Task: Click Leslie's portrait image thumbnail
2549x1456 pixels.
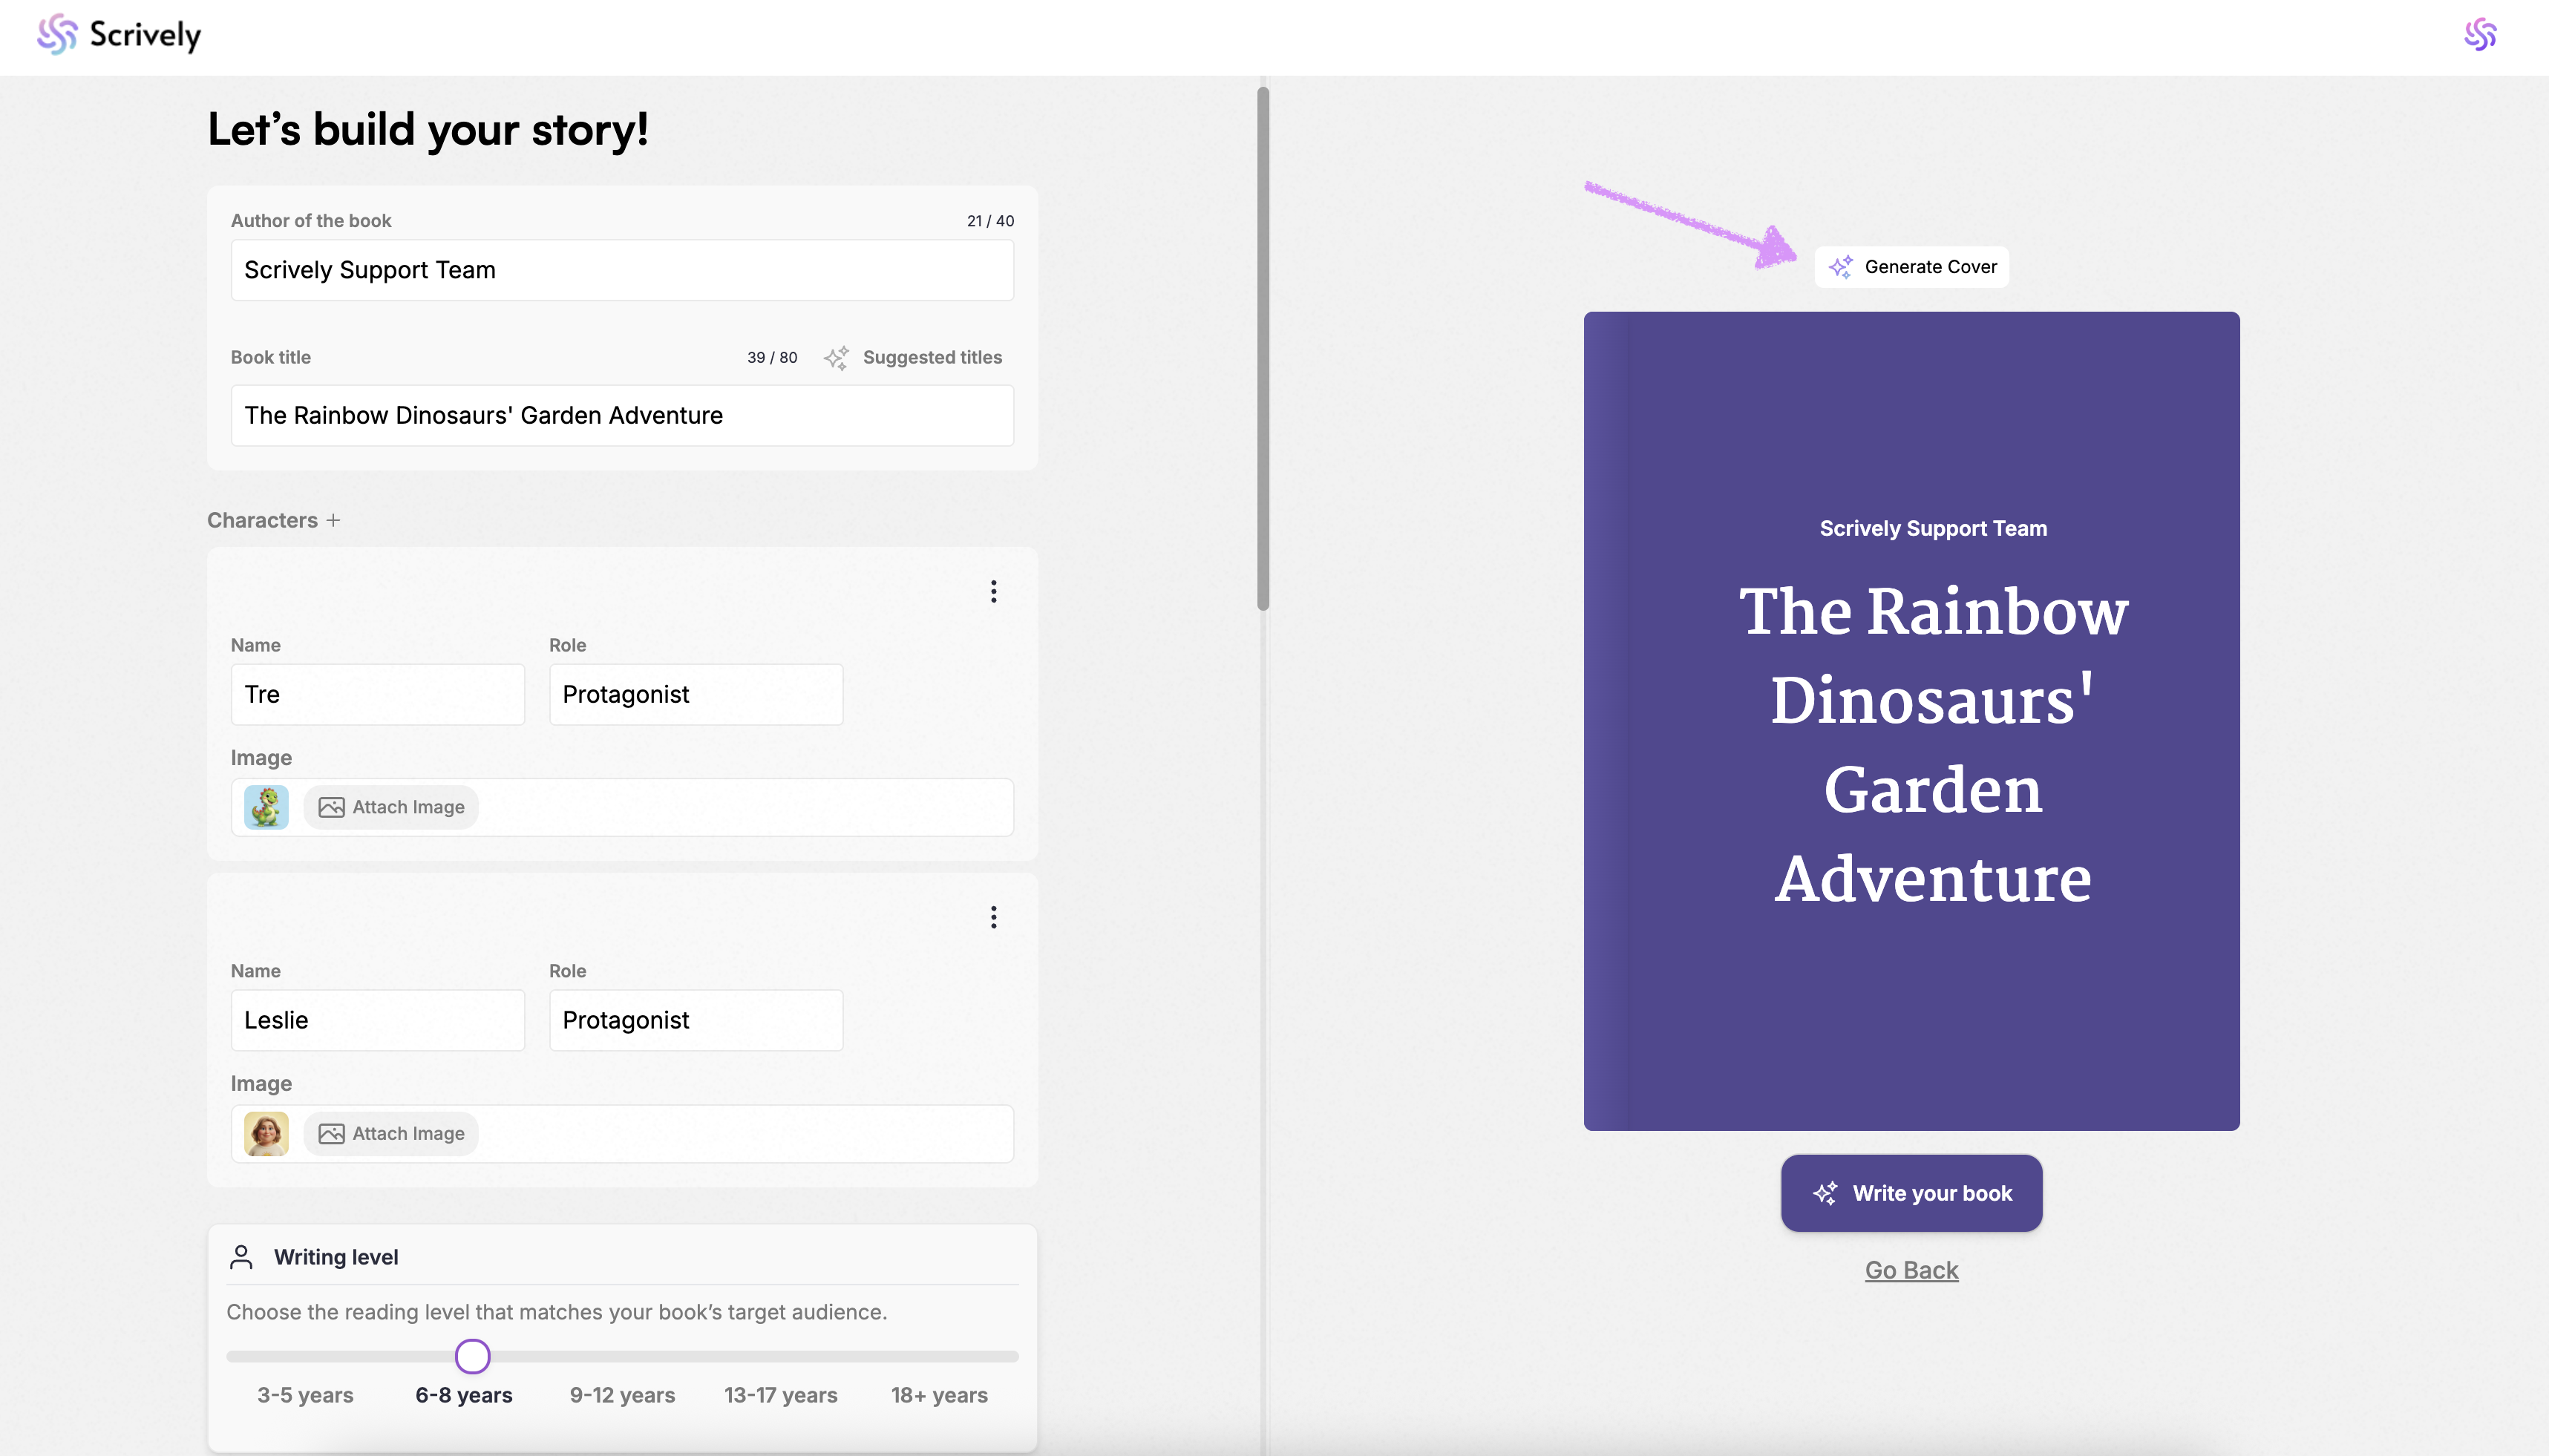Action: tap(266, 1133)
